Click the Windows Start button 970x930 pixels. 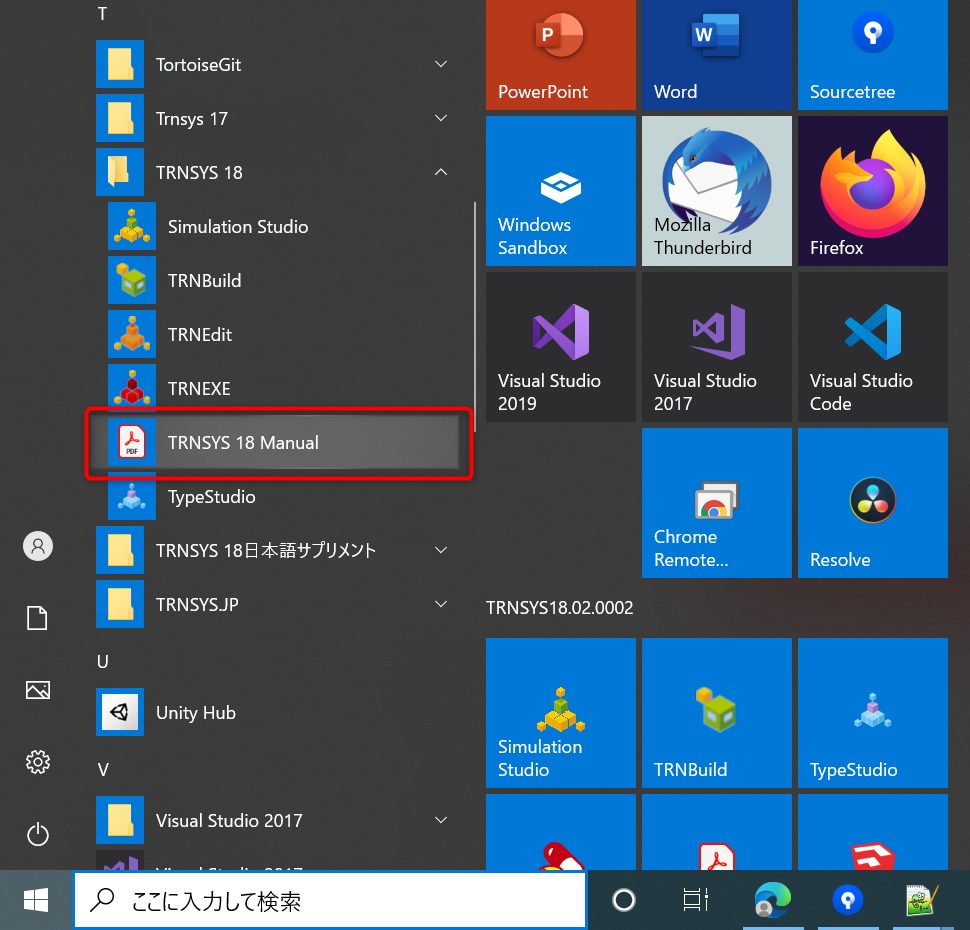(x=36, y=900)
